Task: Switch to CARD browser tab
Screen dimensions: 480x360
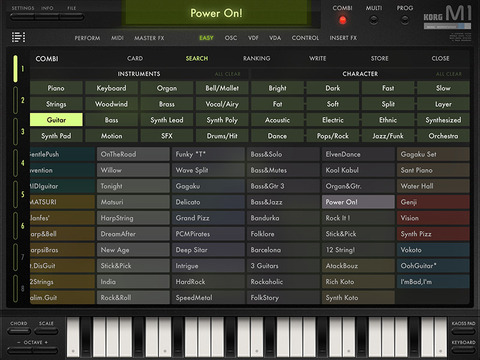Action: tap(135, 58)
